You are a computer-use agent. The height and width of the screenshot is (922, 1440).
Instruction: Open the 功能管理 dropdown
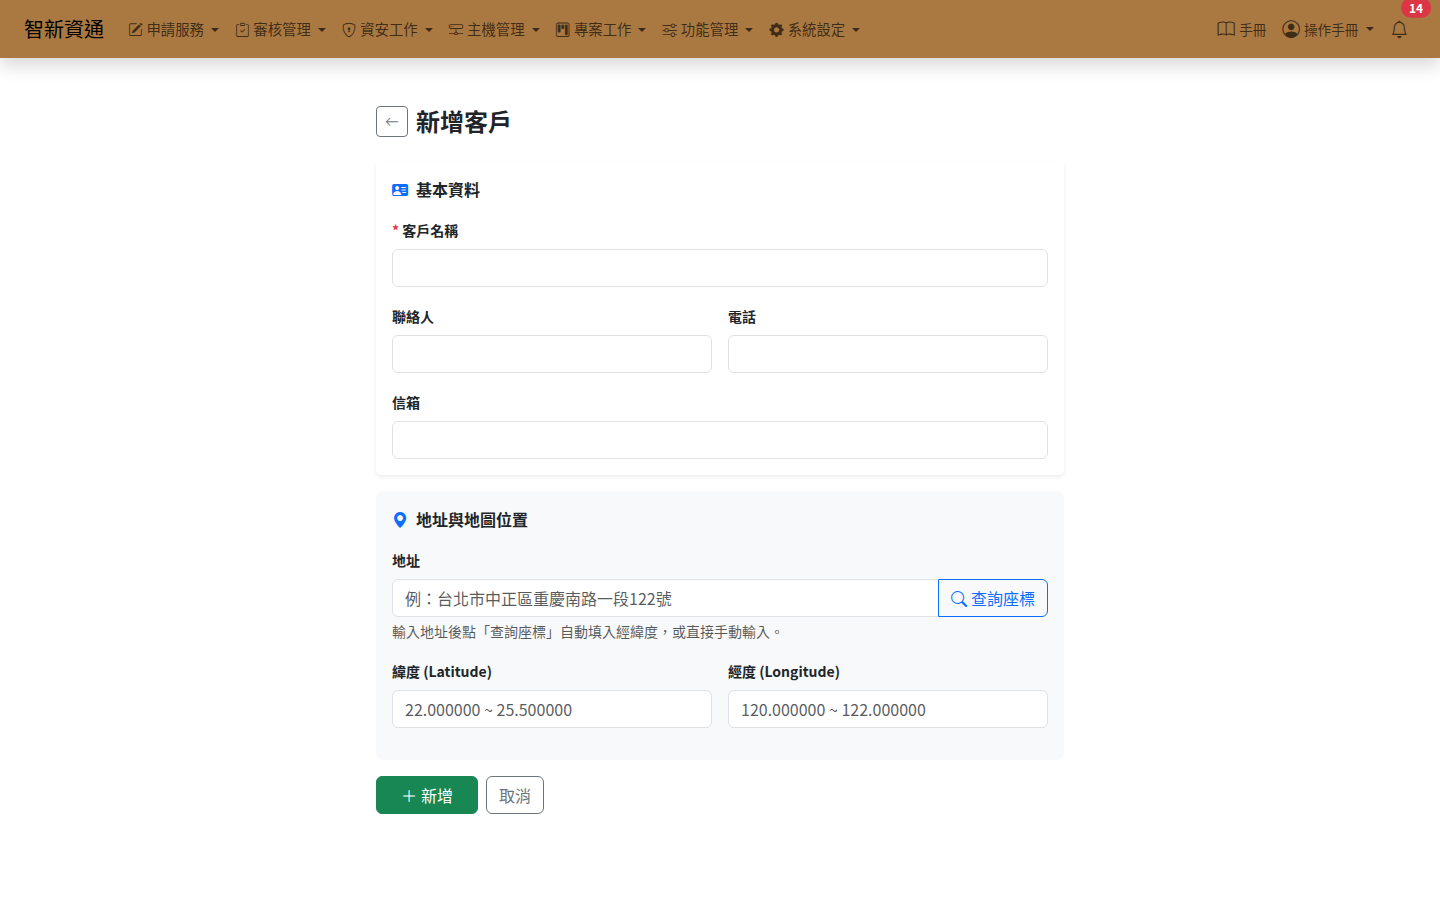pyautogui.click(x=708, y=30)
